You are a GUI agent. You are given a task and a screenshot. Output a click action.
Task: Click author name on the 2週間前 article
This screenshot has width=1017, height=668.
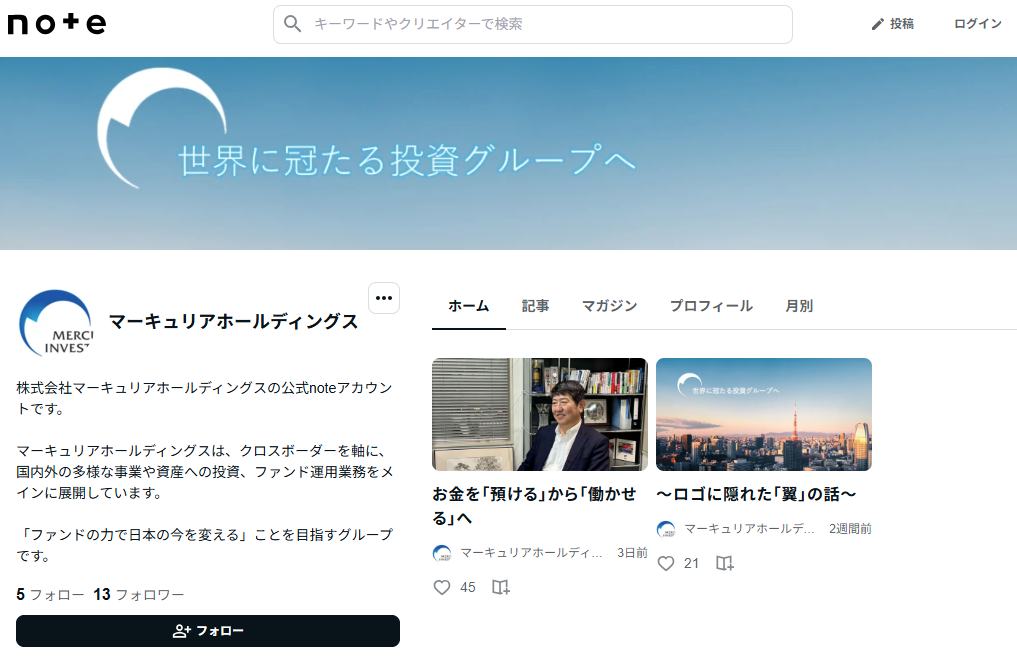click(x=749, y=529)
